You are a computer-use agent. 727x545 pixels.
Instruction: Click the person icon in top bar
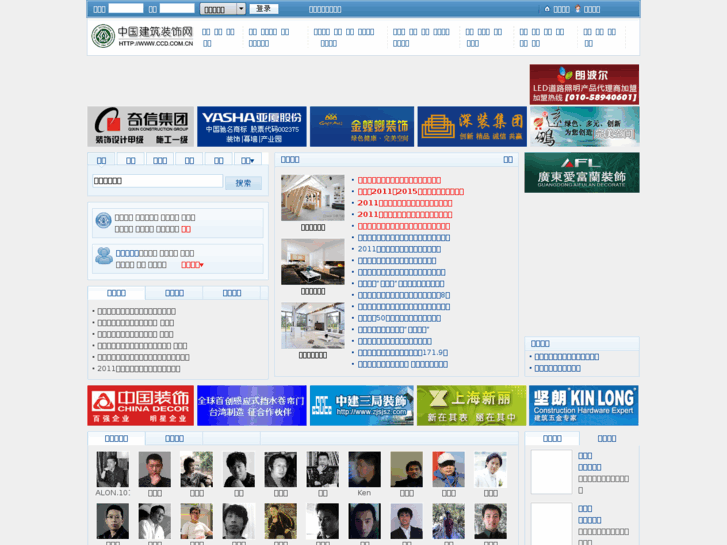(578, 8)
